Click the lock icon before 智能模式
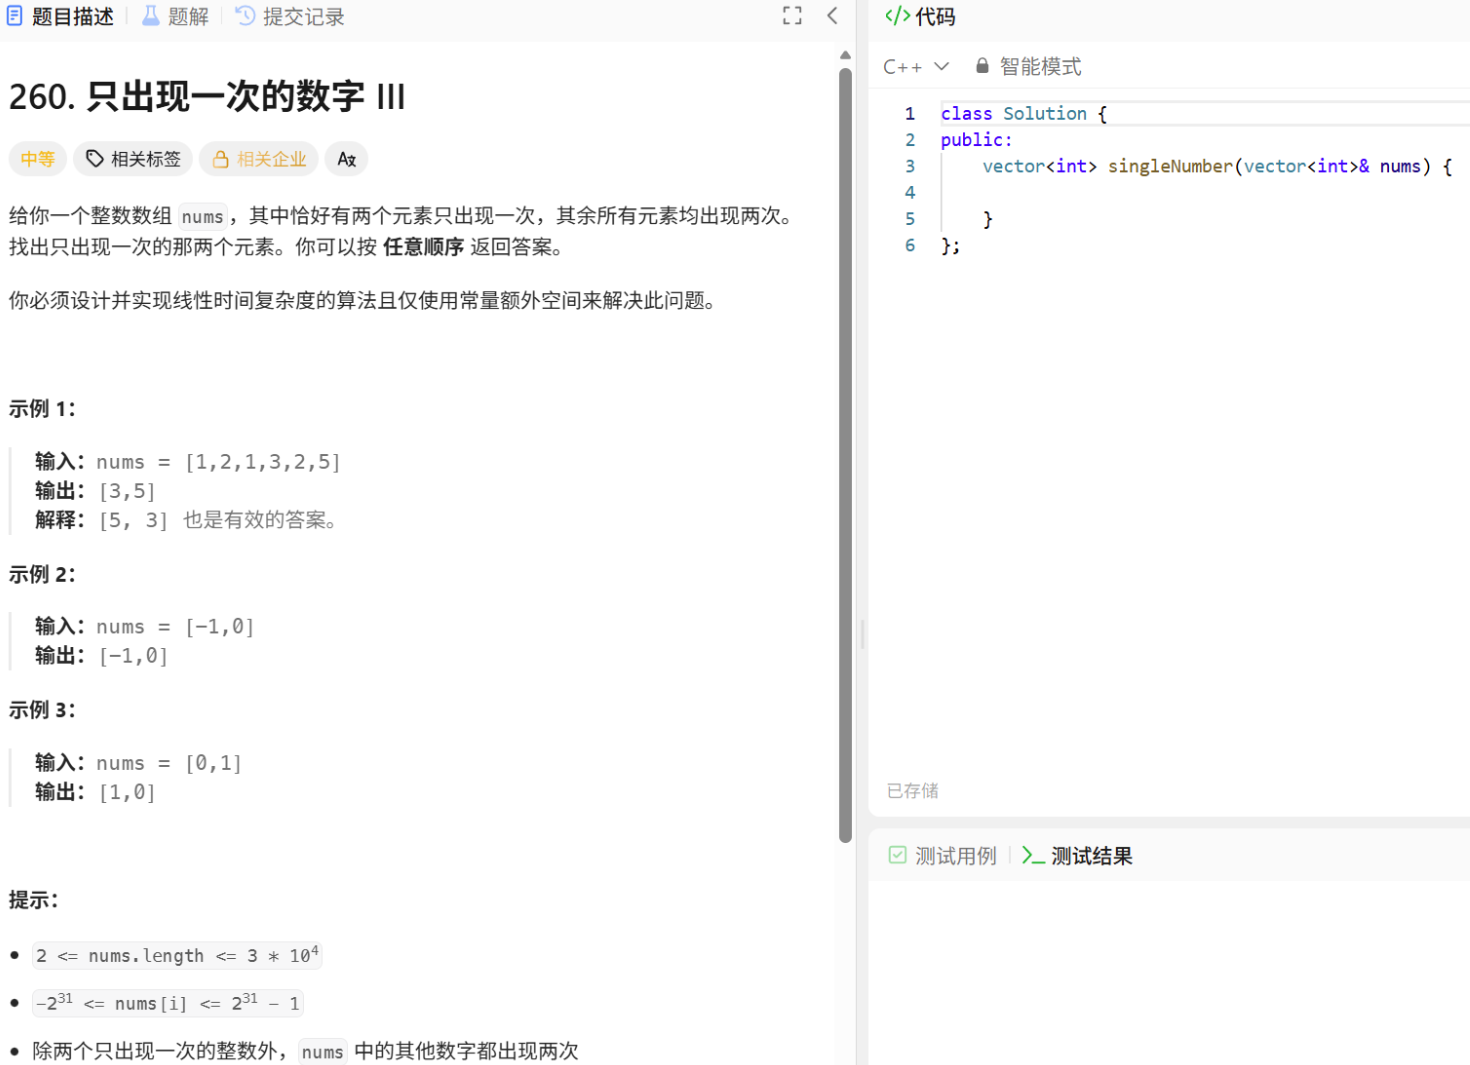Screen dimensions: 1470x1065 981,65
